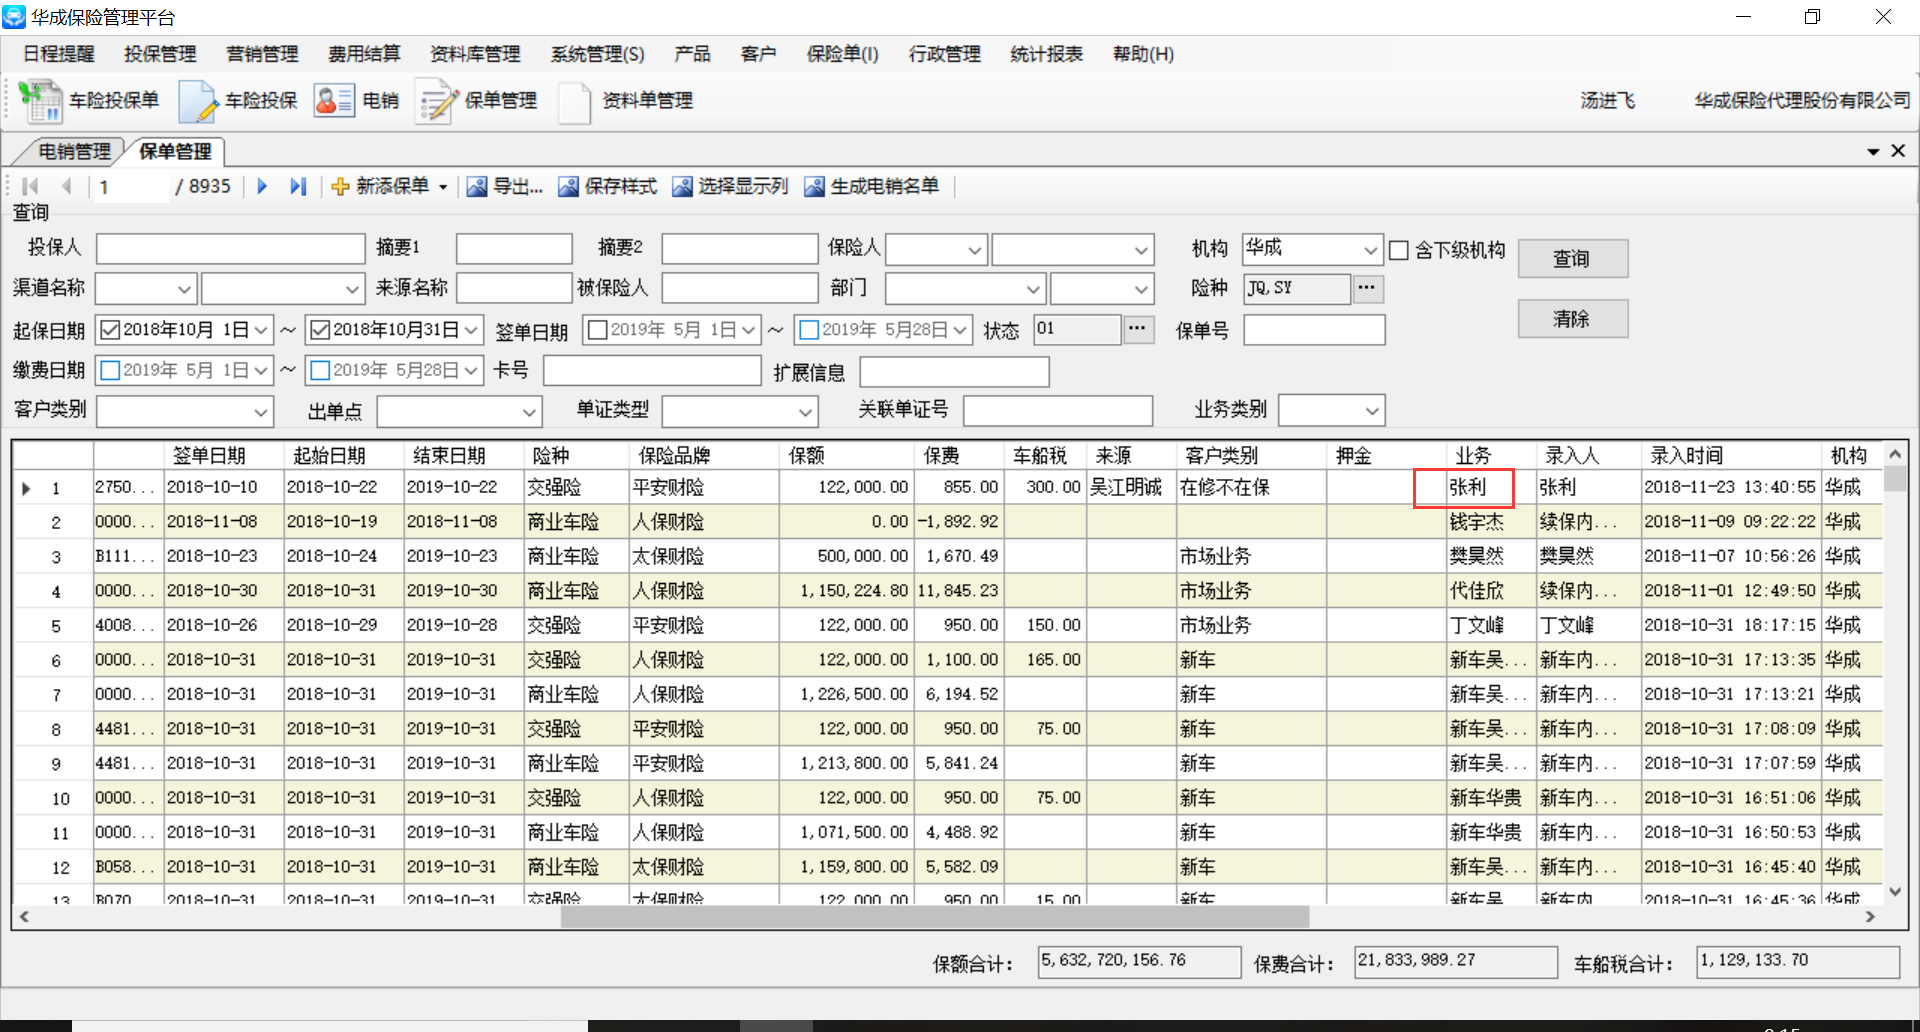The width and height of the screenshot is (1920, 1032).
Task: Click 生成电销名单 toolbar button
Action: point(872,187)
